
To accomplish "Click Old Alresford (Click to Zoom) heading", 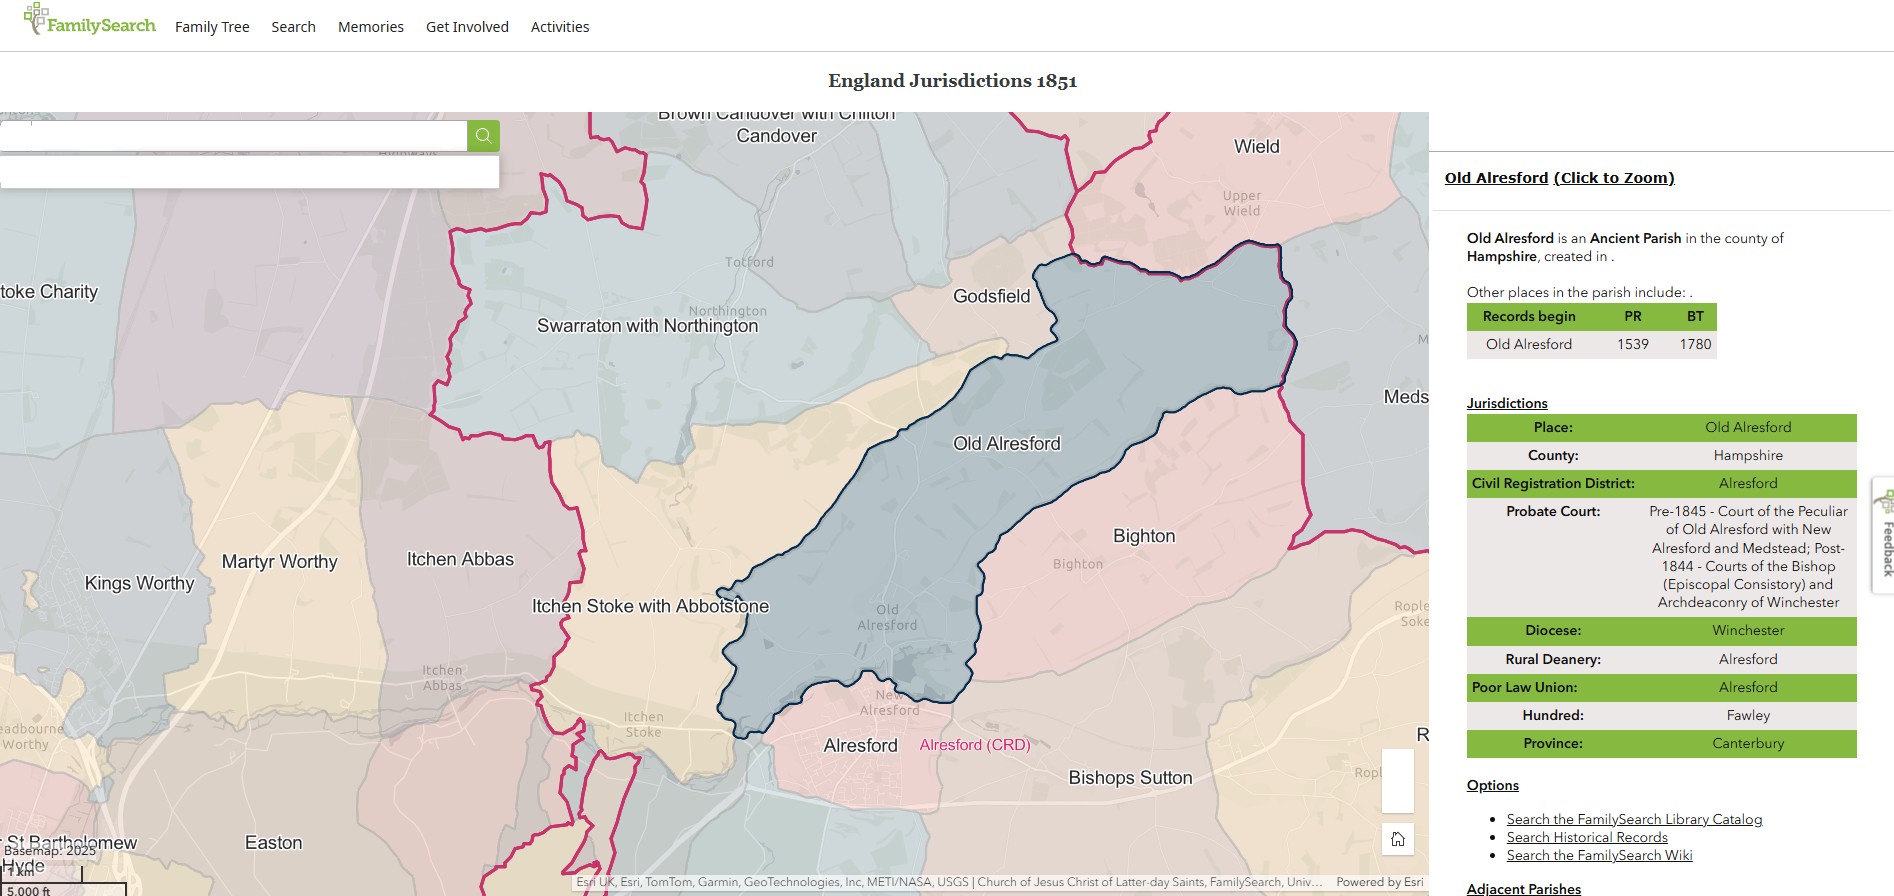I will (1559, 178).
